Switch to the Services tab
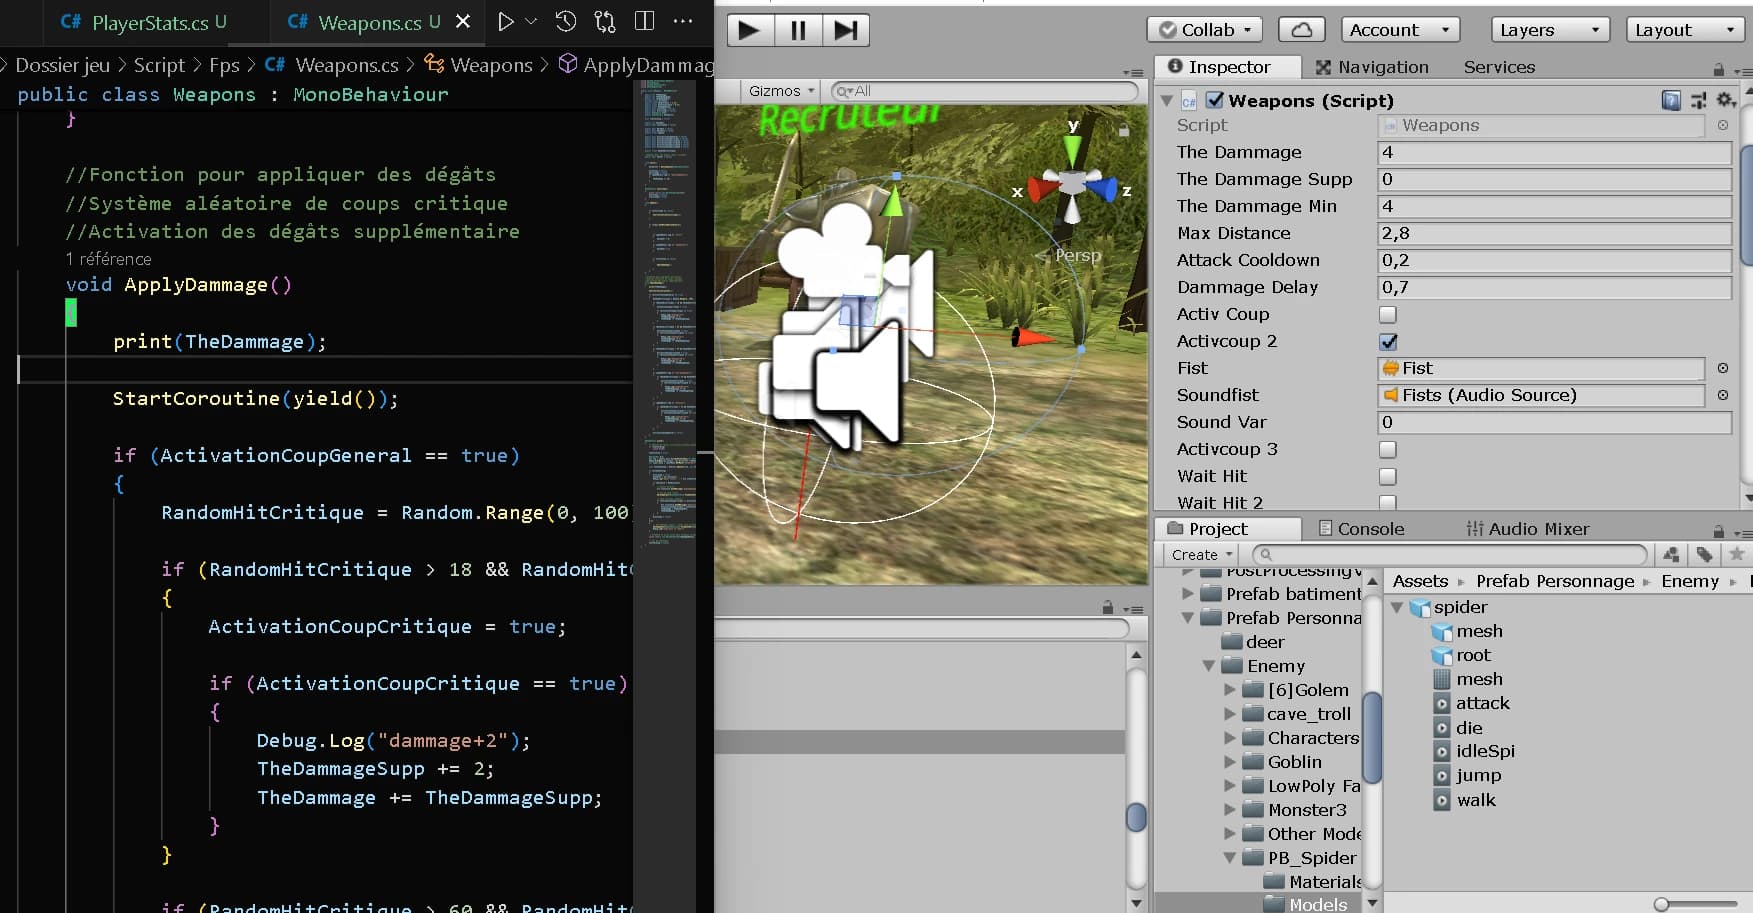This screenshot has height=913, width=1753. click(1499, 67)
